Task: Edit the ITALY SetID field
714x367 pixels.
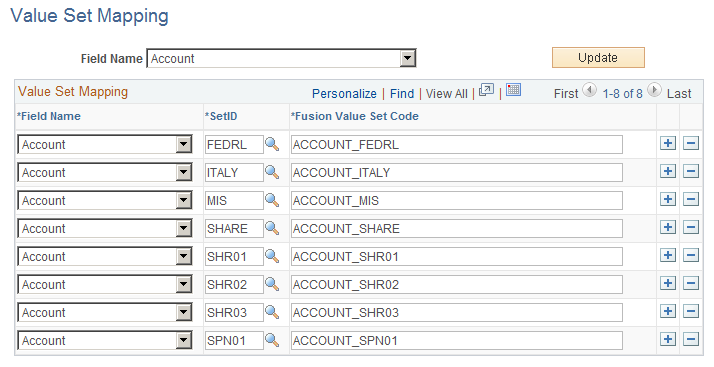Action: pos(234,173)
